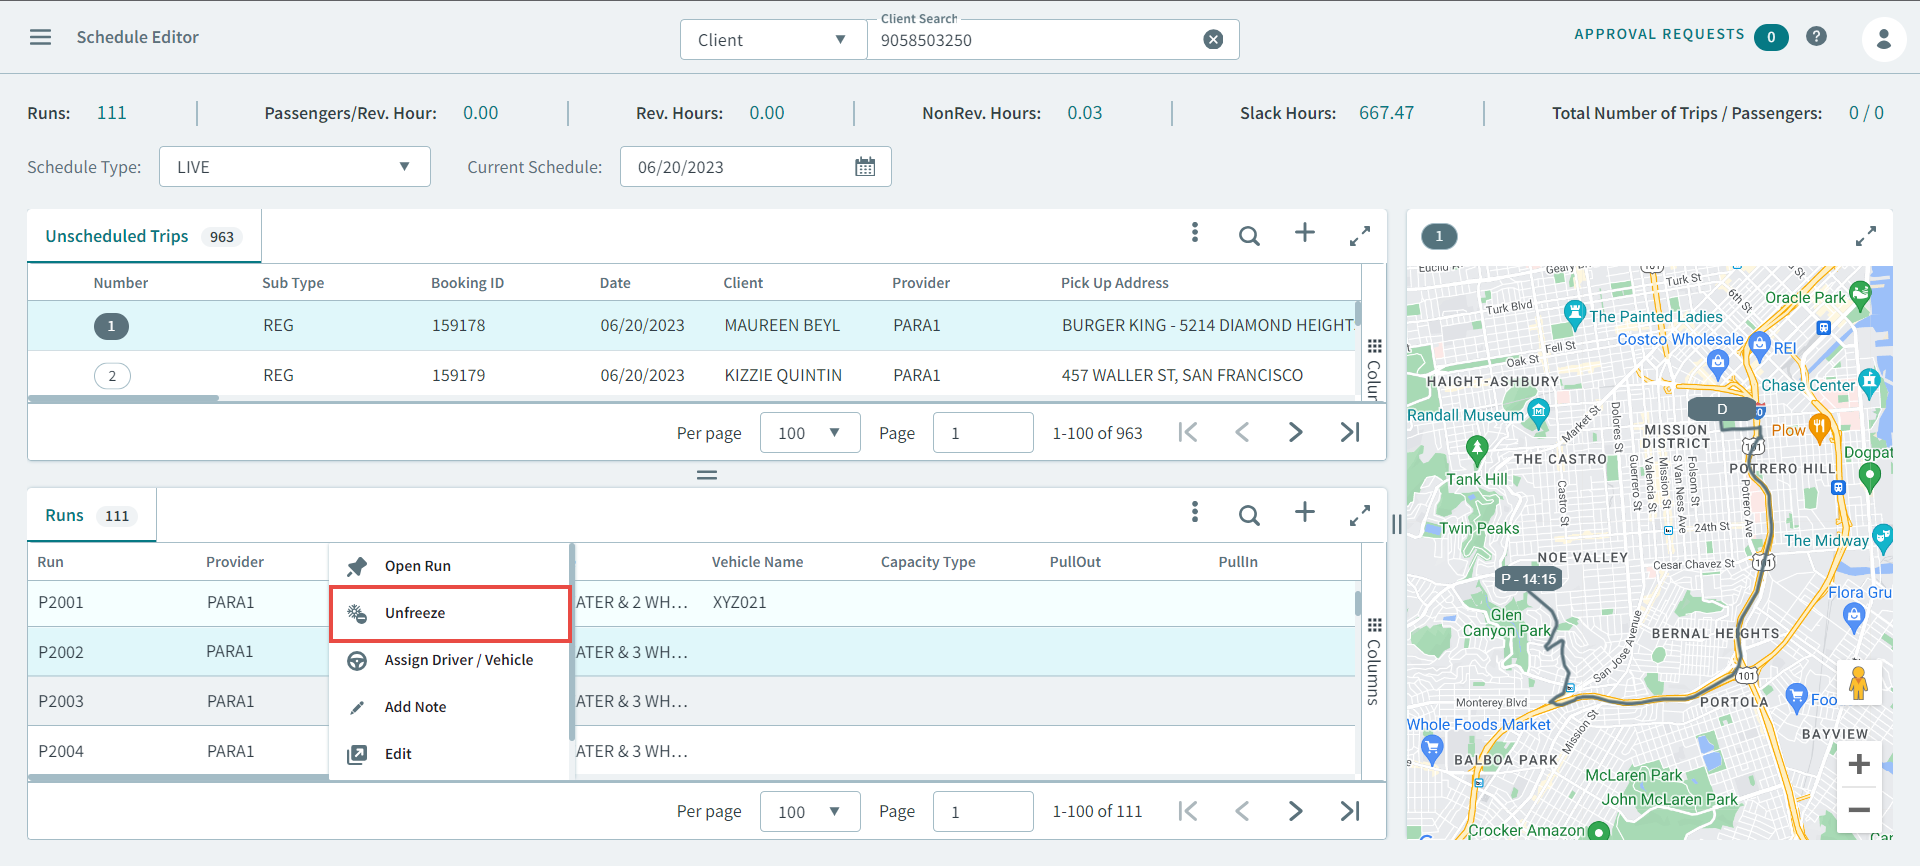Click booking ID 159179 cell

pyautogui.click(x=458, y=376)
